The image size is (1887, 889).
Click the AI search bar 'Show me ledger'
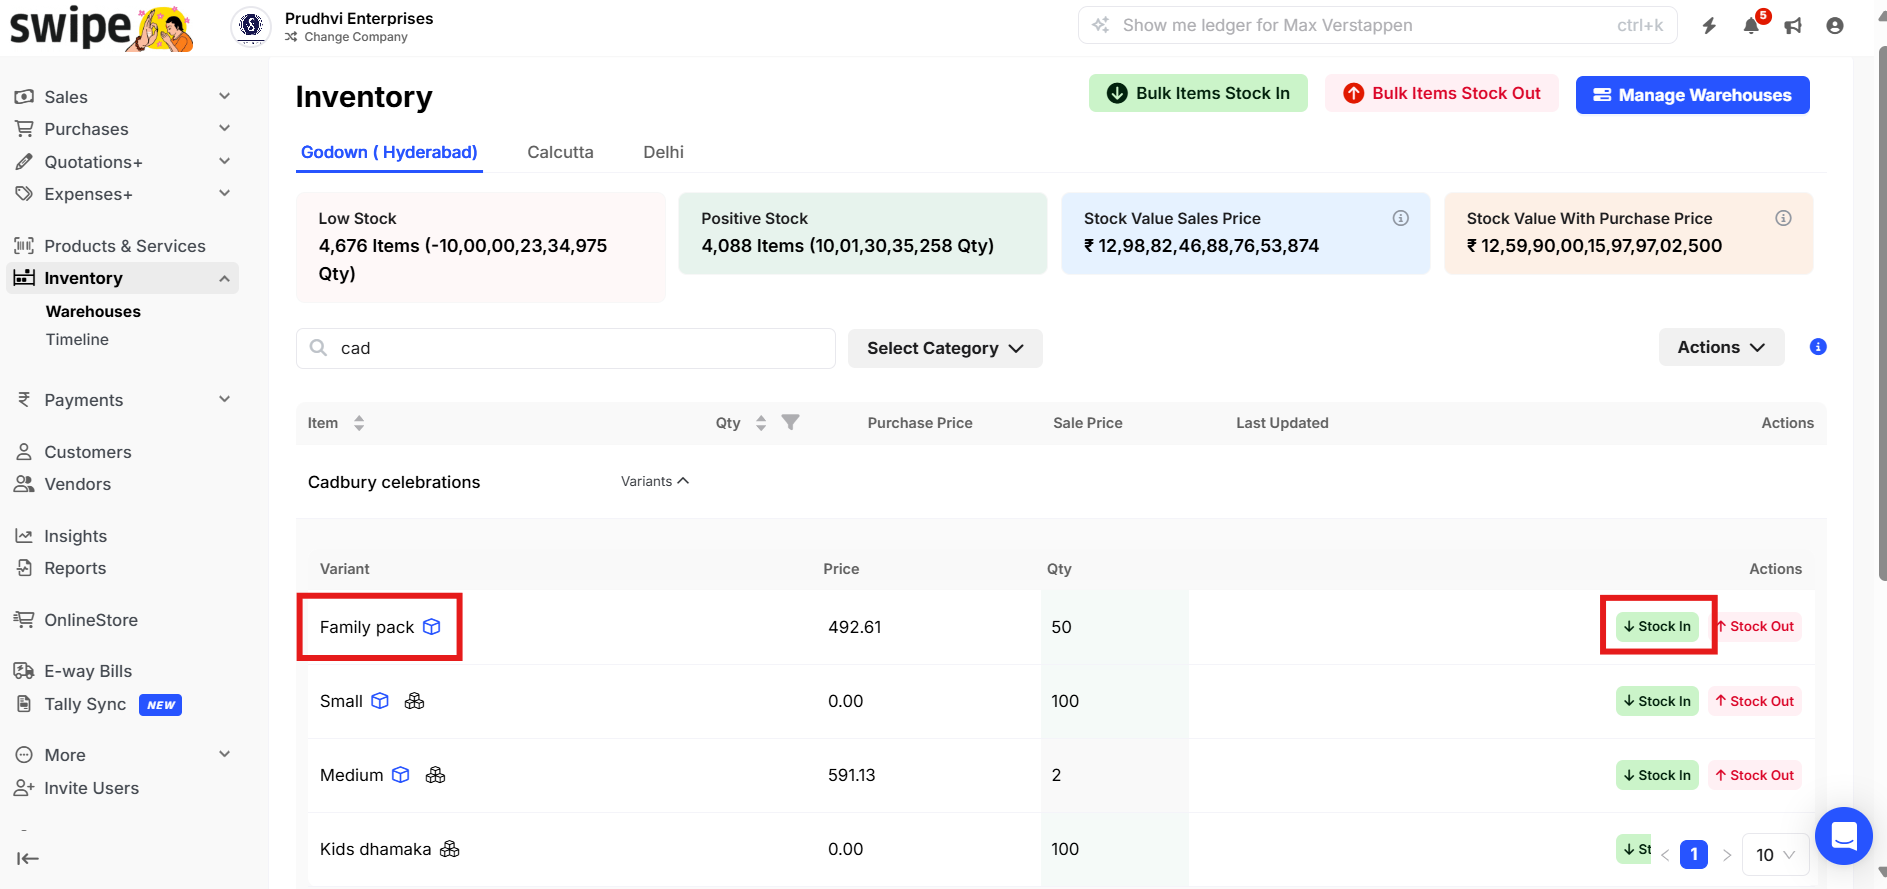point(1379,25)
